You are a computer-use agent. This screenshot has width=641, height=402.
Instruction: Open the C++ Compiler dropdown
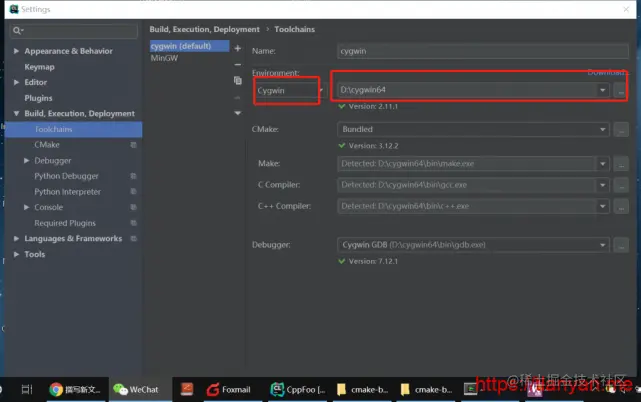coord(602,206)
